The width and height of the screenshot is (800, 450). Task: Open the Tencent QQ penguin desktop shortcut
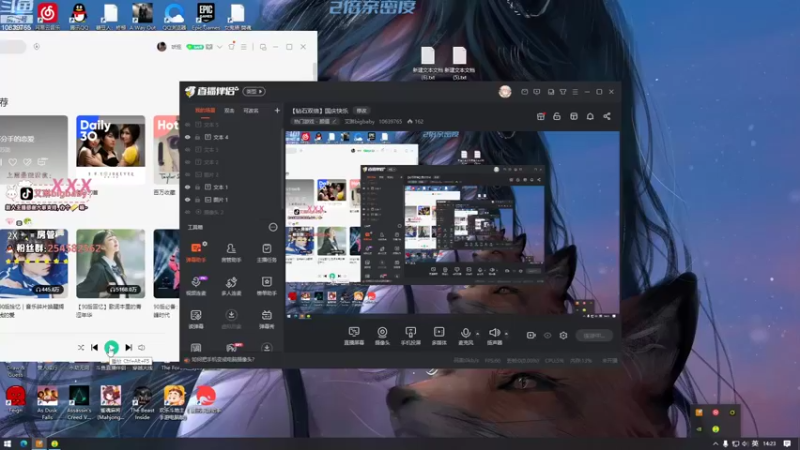click(79, 16)
